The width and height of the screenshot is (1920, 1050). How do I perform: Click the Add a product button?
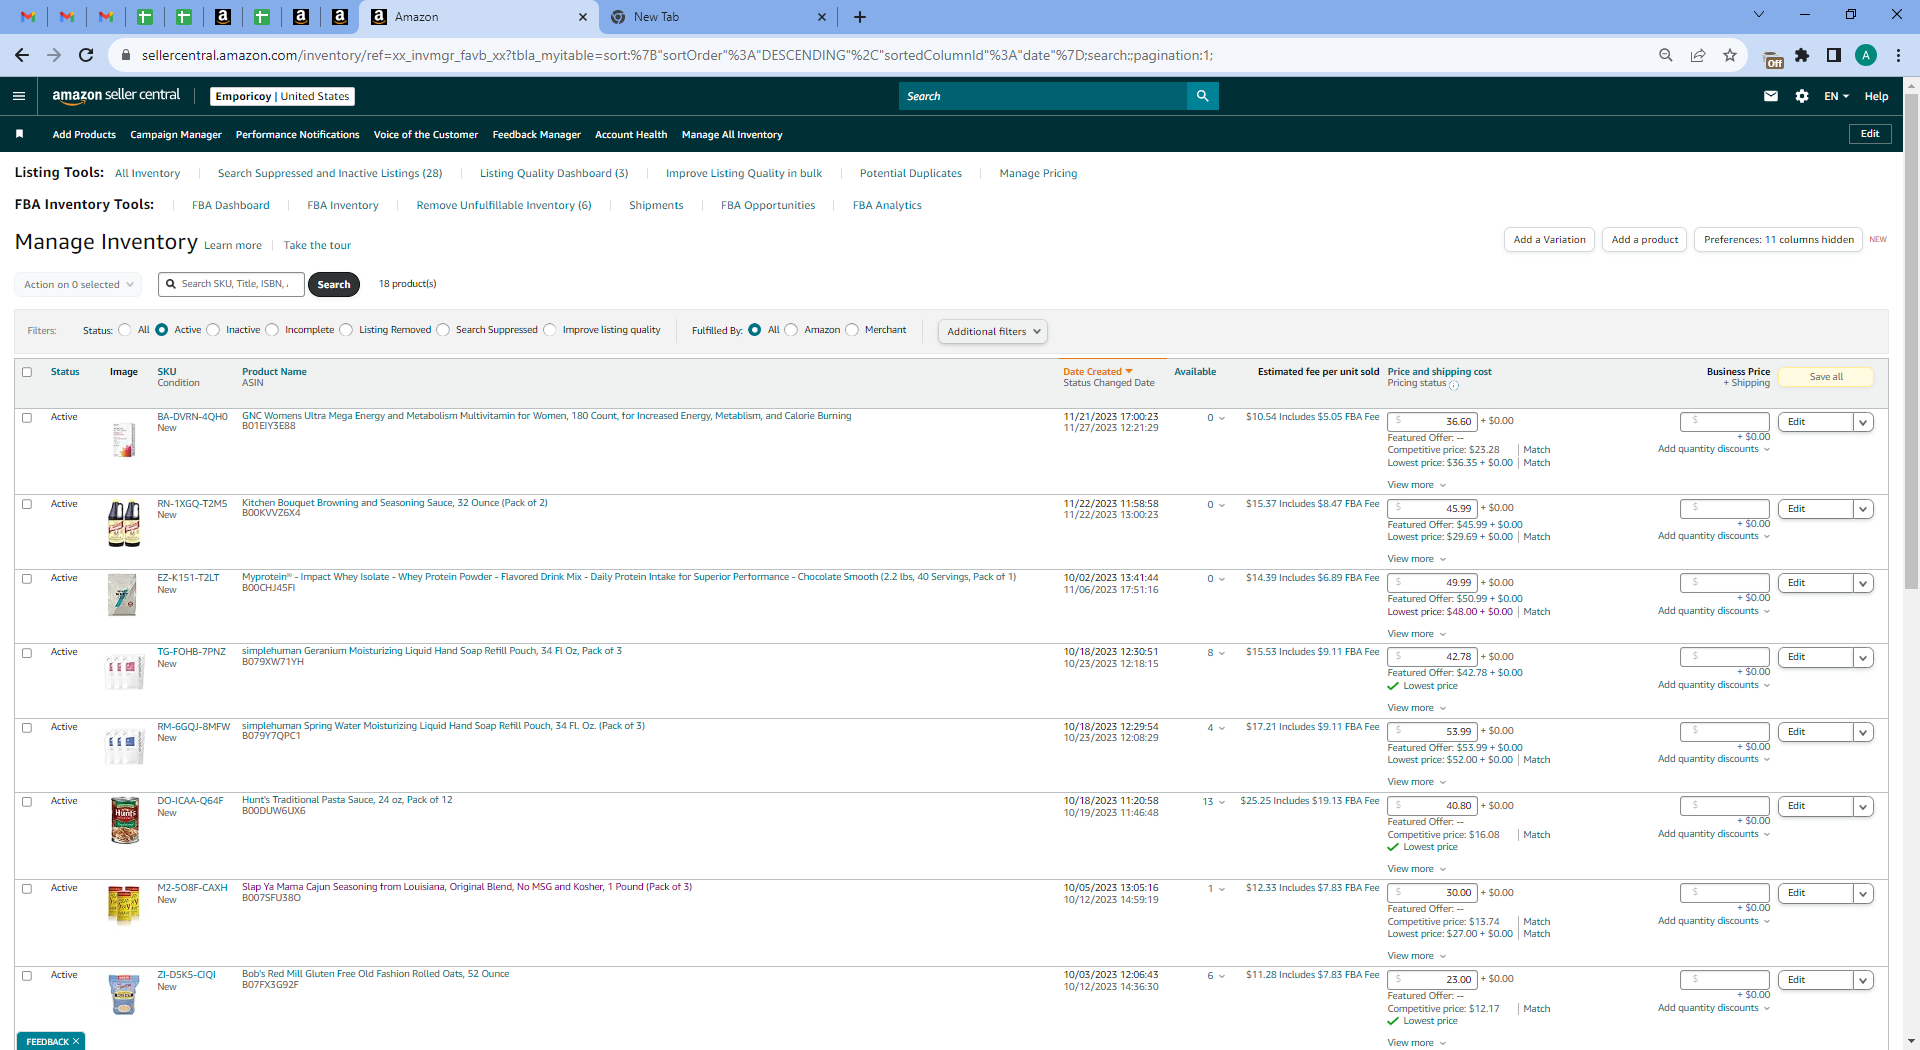coord(1645,240)
